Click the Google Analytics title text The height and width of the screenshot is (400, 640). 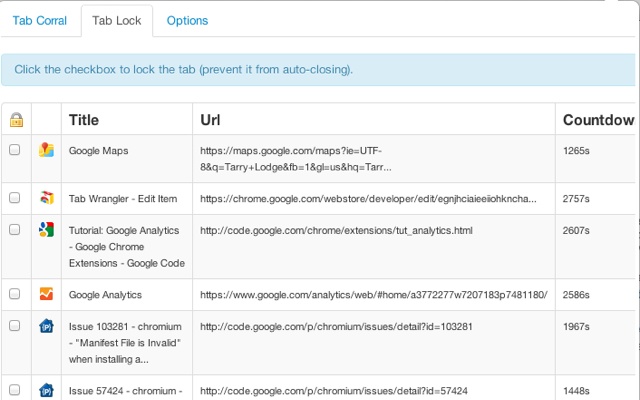tap(105, 295)
